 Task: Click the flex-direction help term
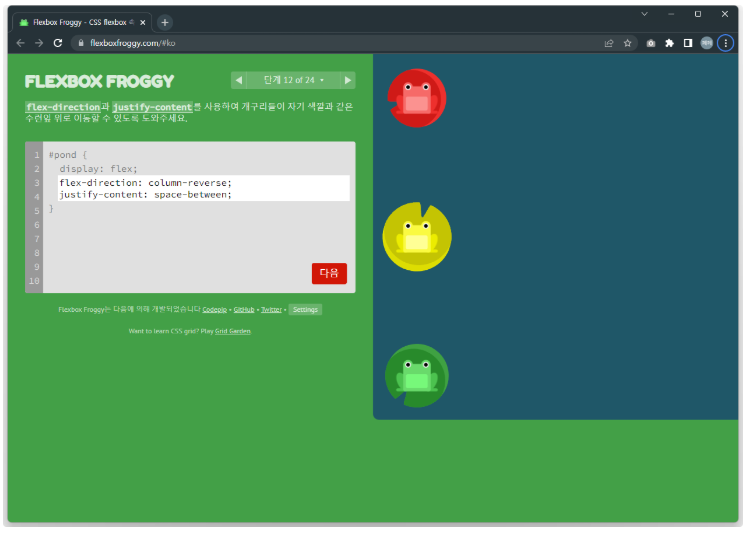[63, 107]
